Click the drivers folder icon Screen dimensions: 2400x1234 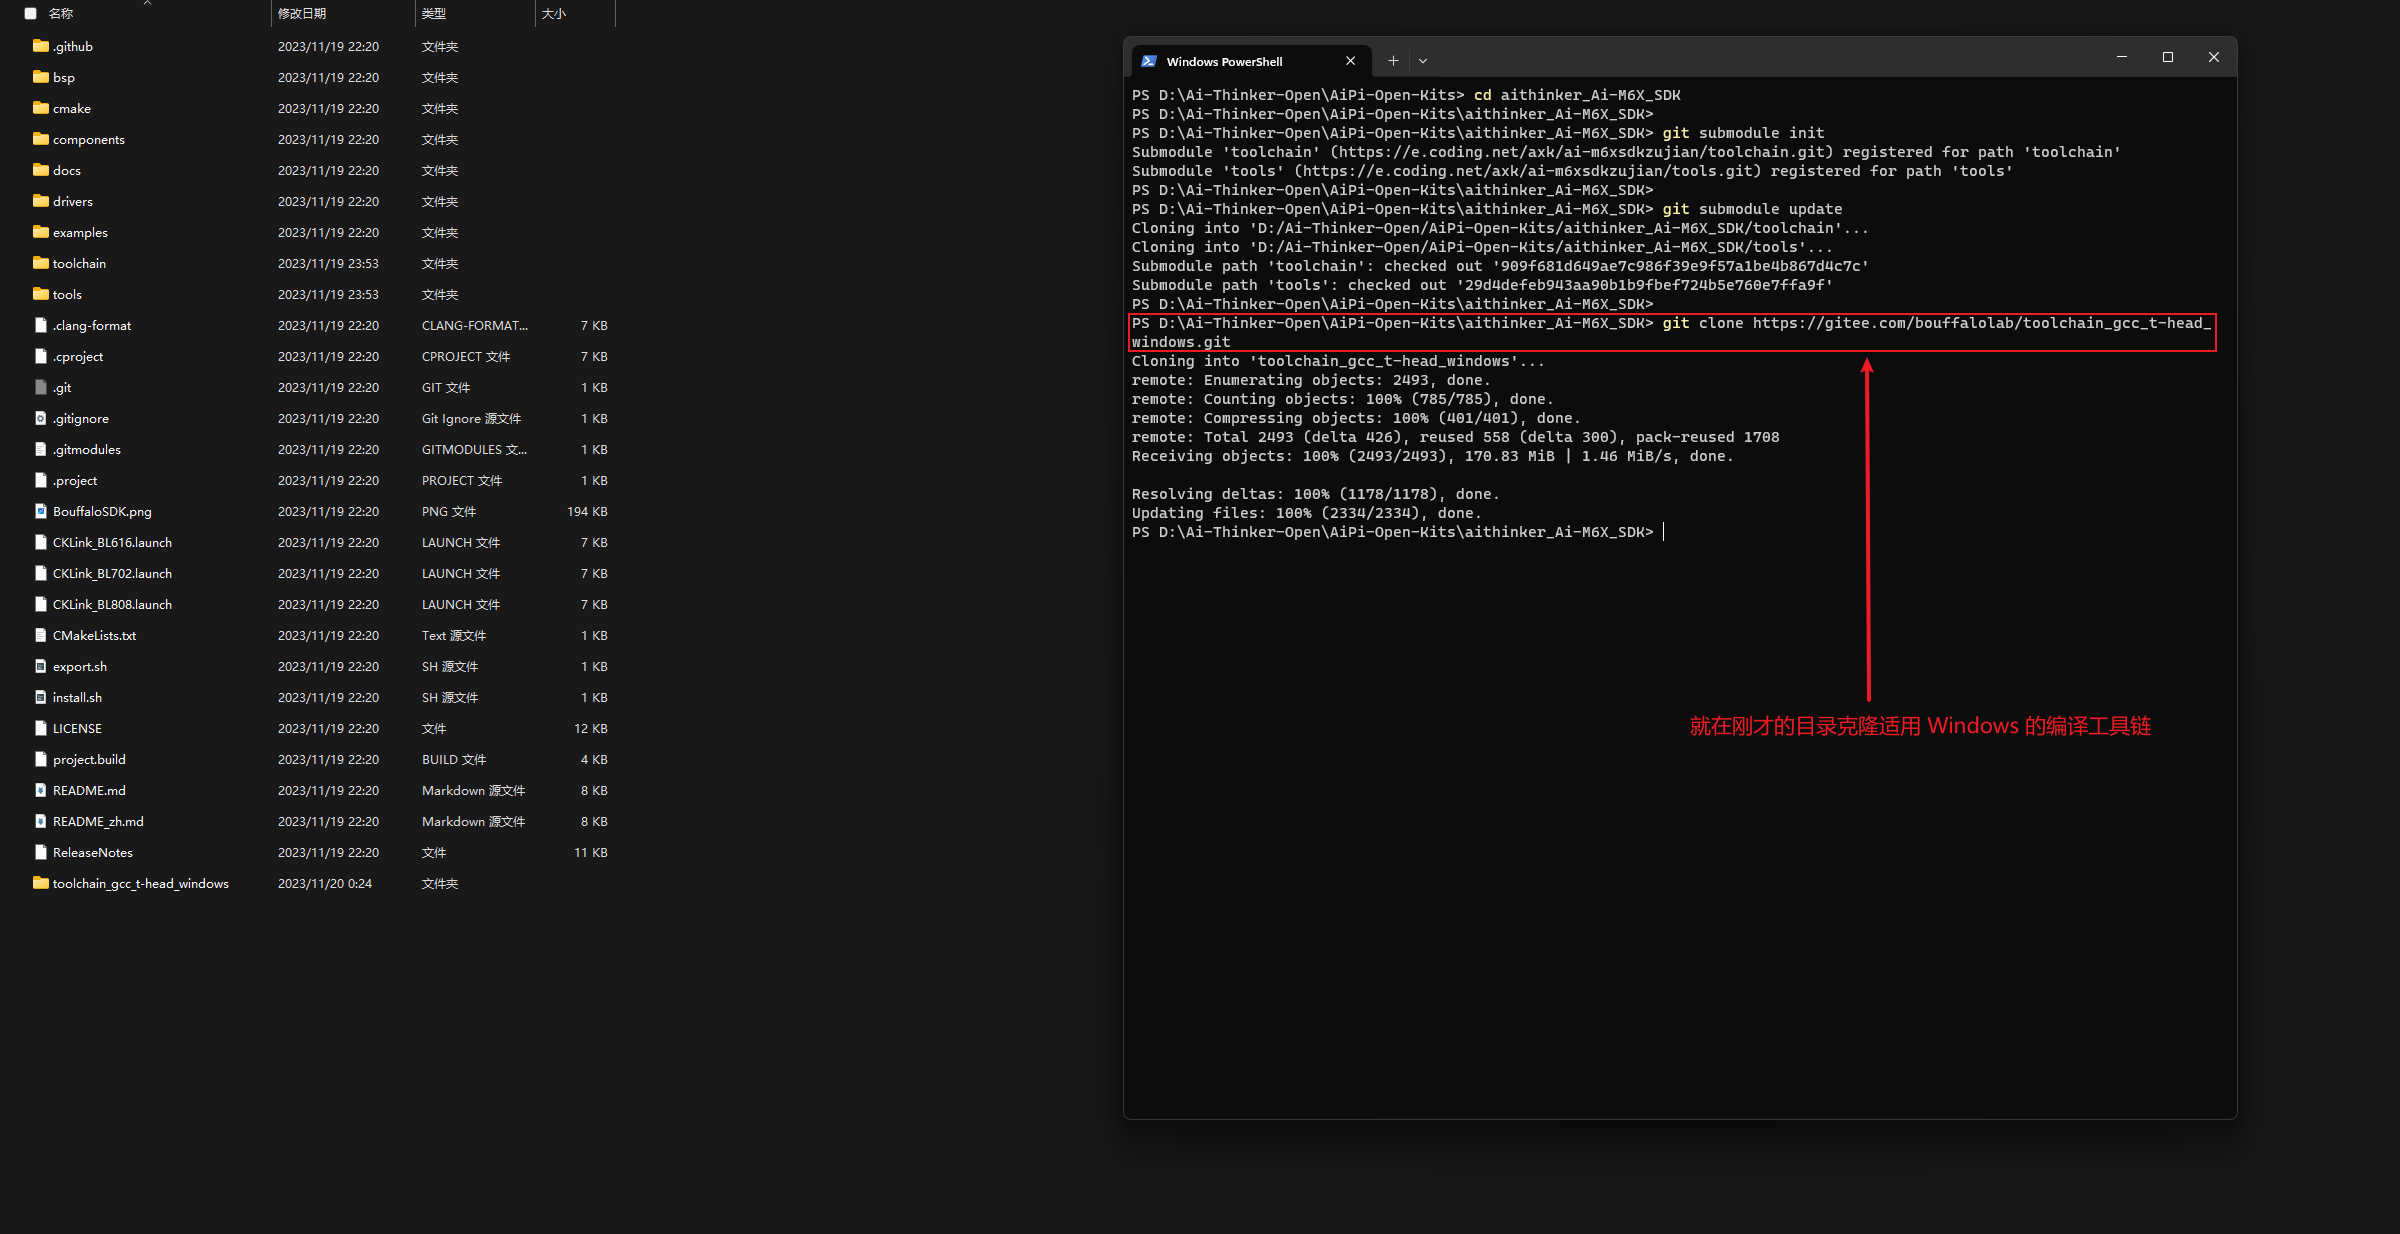(40, 201)
